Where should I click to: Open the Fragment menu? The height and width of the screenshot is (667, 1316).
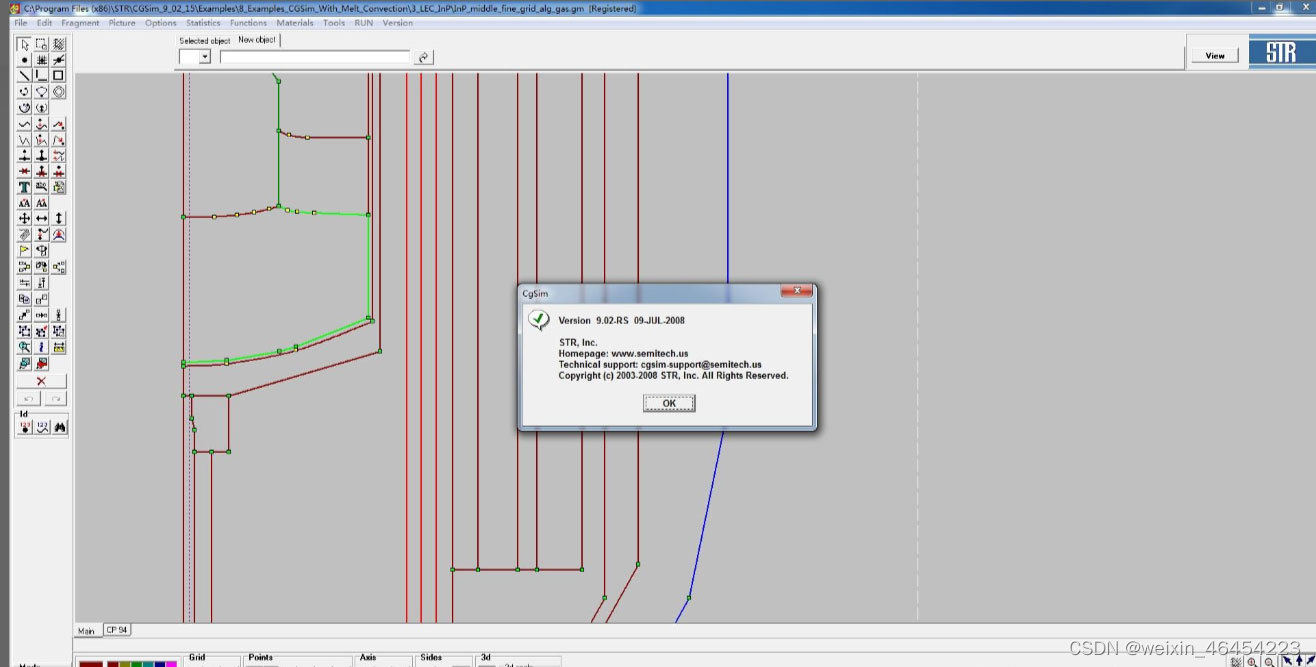click(80, 22)
